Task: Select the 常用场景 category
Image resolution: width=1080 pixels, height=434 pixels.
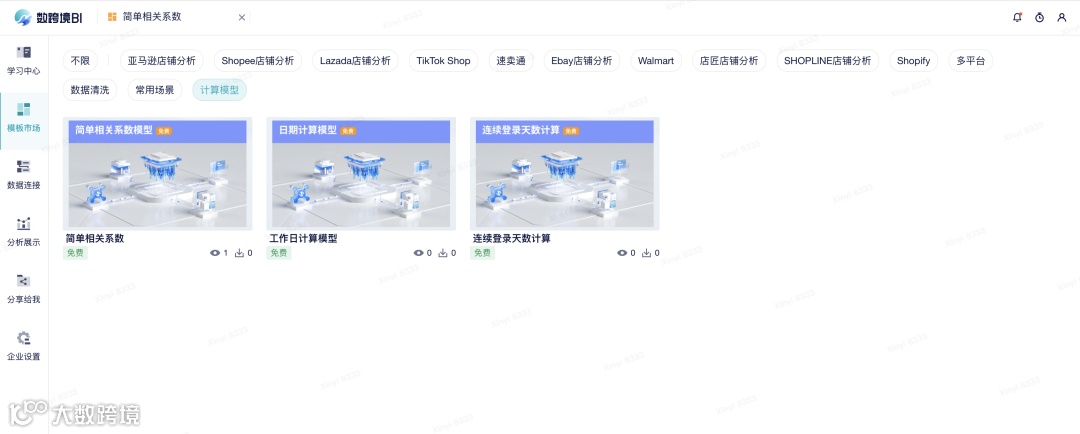Action: click(x=155, y=90)
